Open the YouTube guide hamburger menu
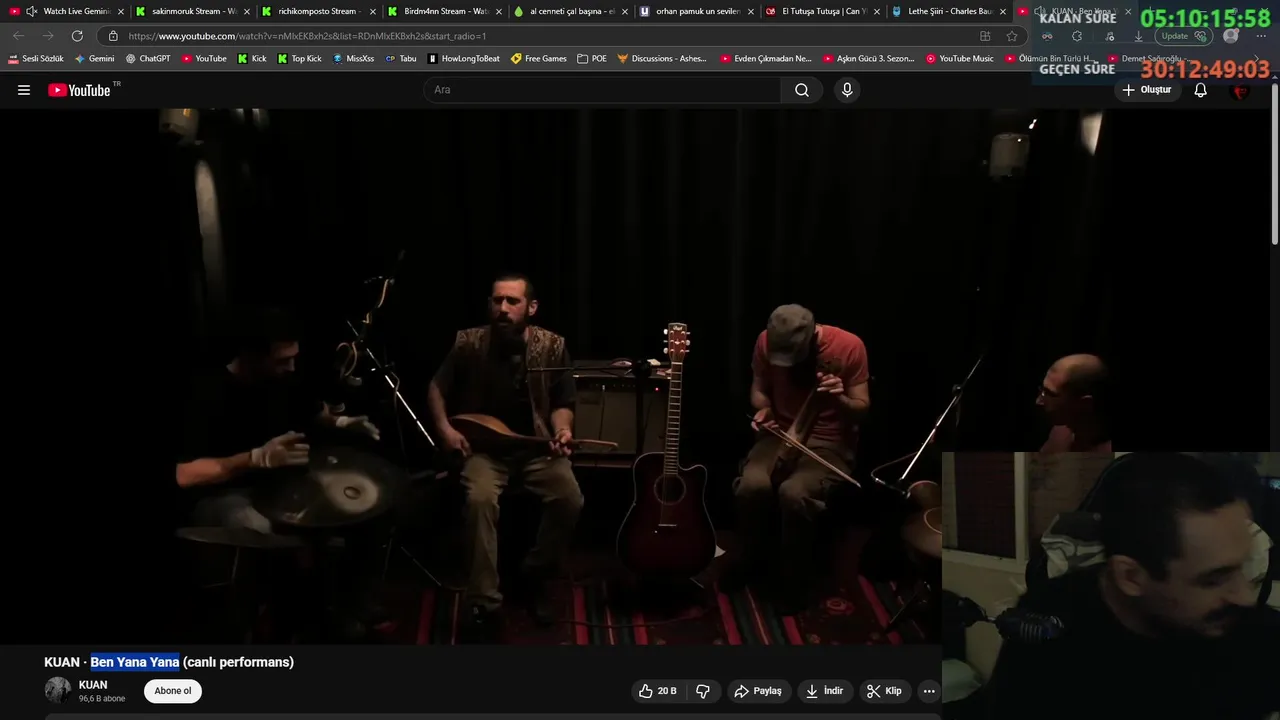 24,90
